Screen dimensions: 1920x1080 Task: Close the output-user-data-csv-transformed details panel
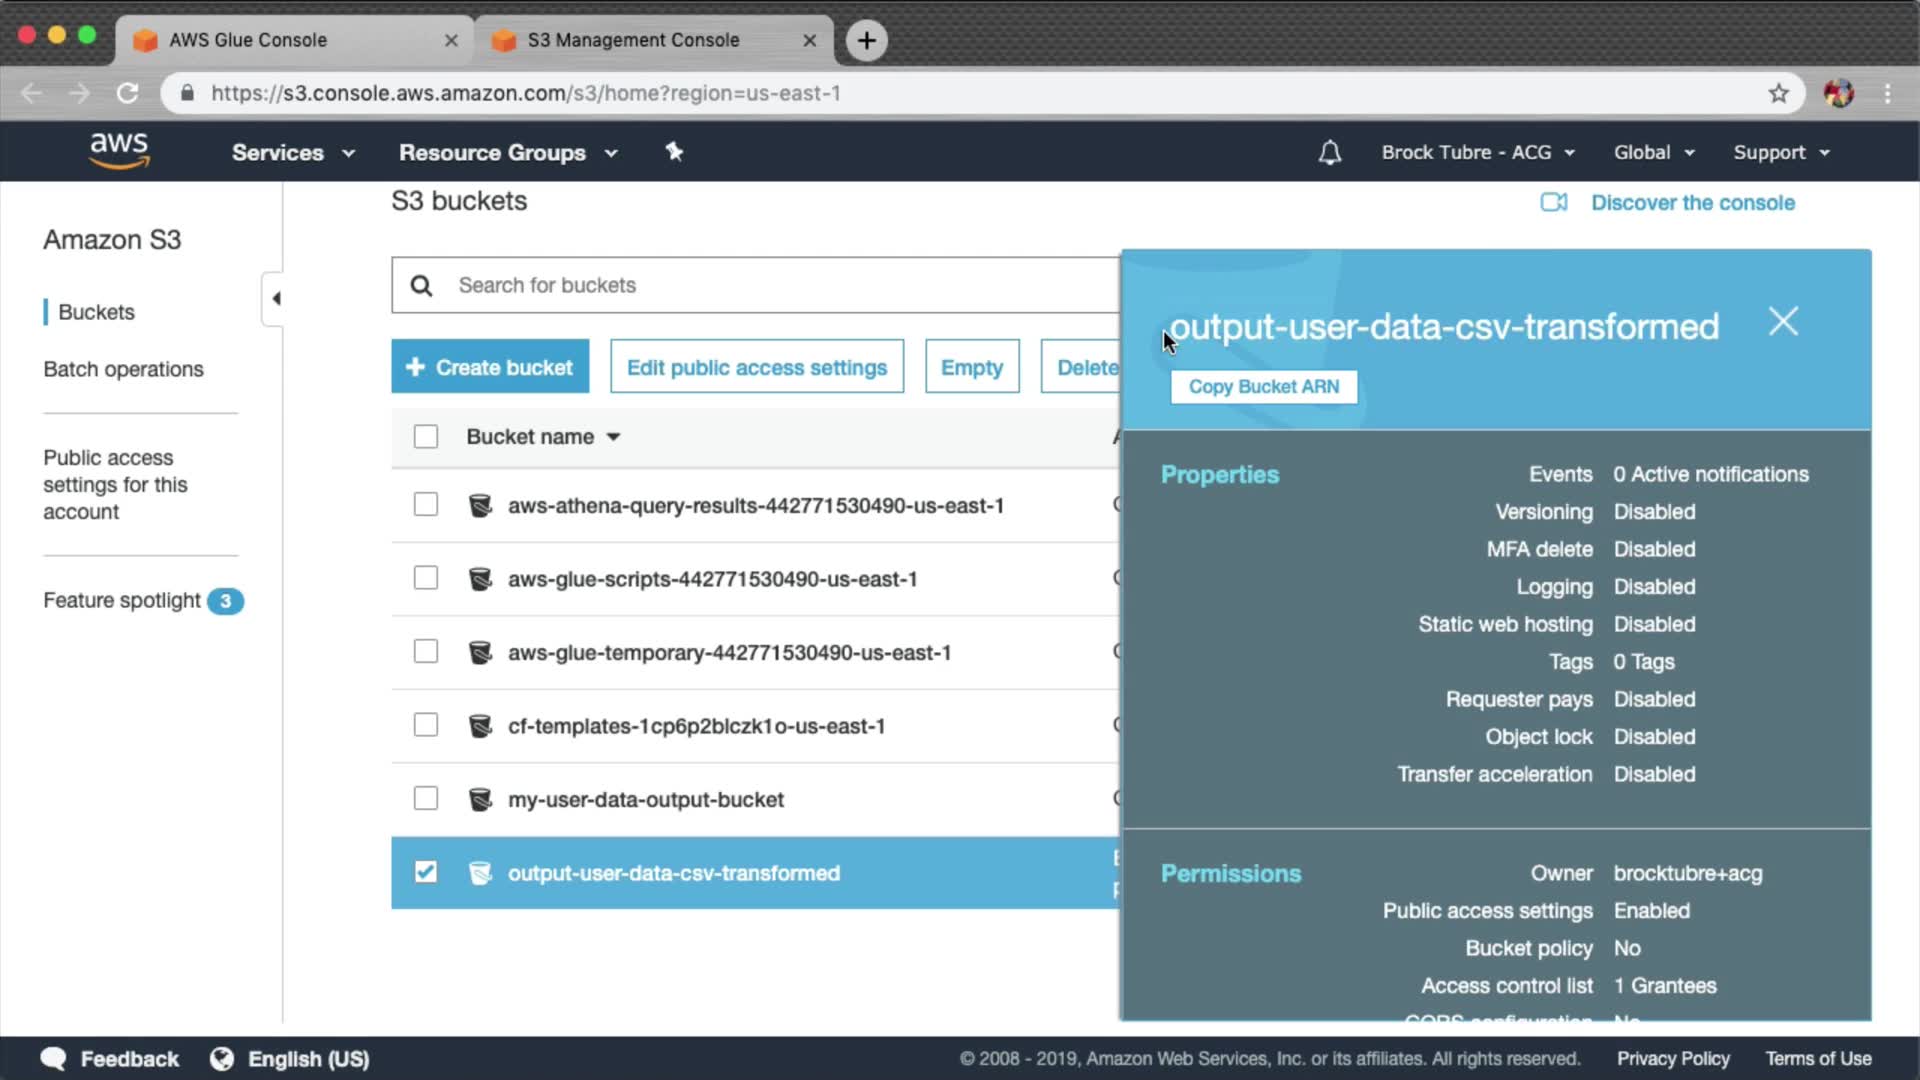click(1783, 321)
